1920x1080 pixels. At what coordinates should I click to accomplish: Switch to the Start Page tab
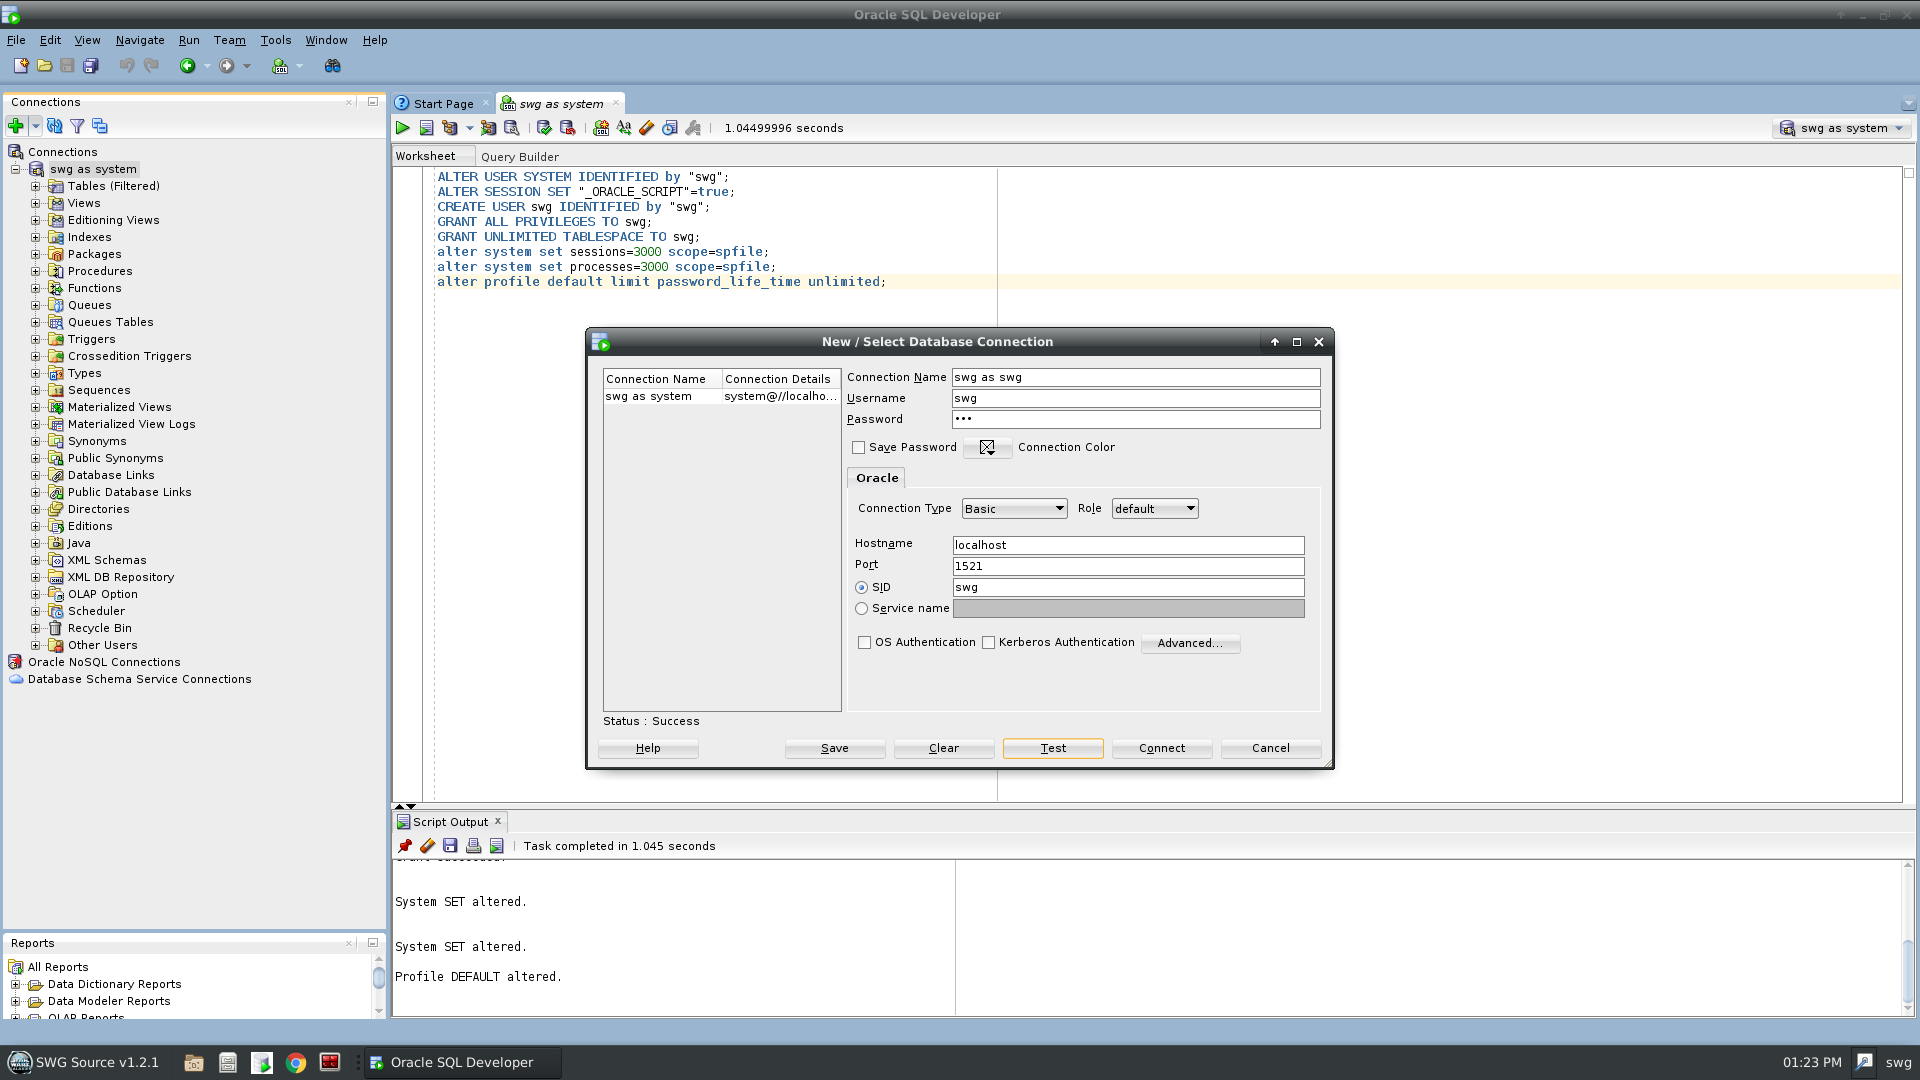tap(443, 104)
